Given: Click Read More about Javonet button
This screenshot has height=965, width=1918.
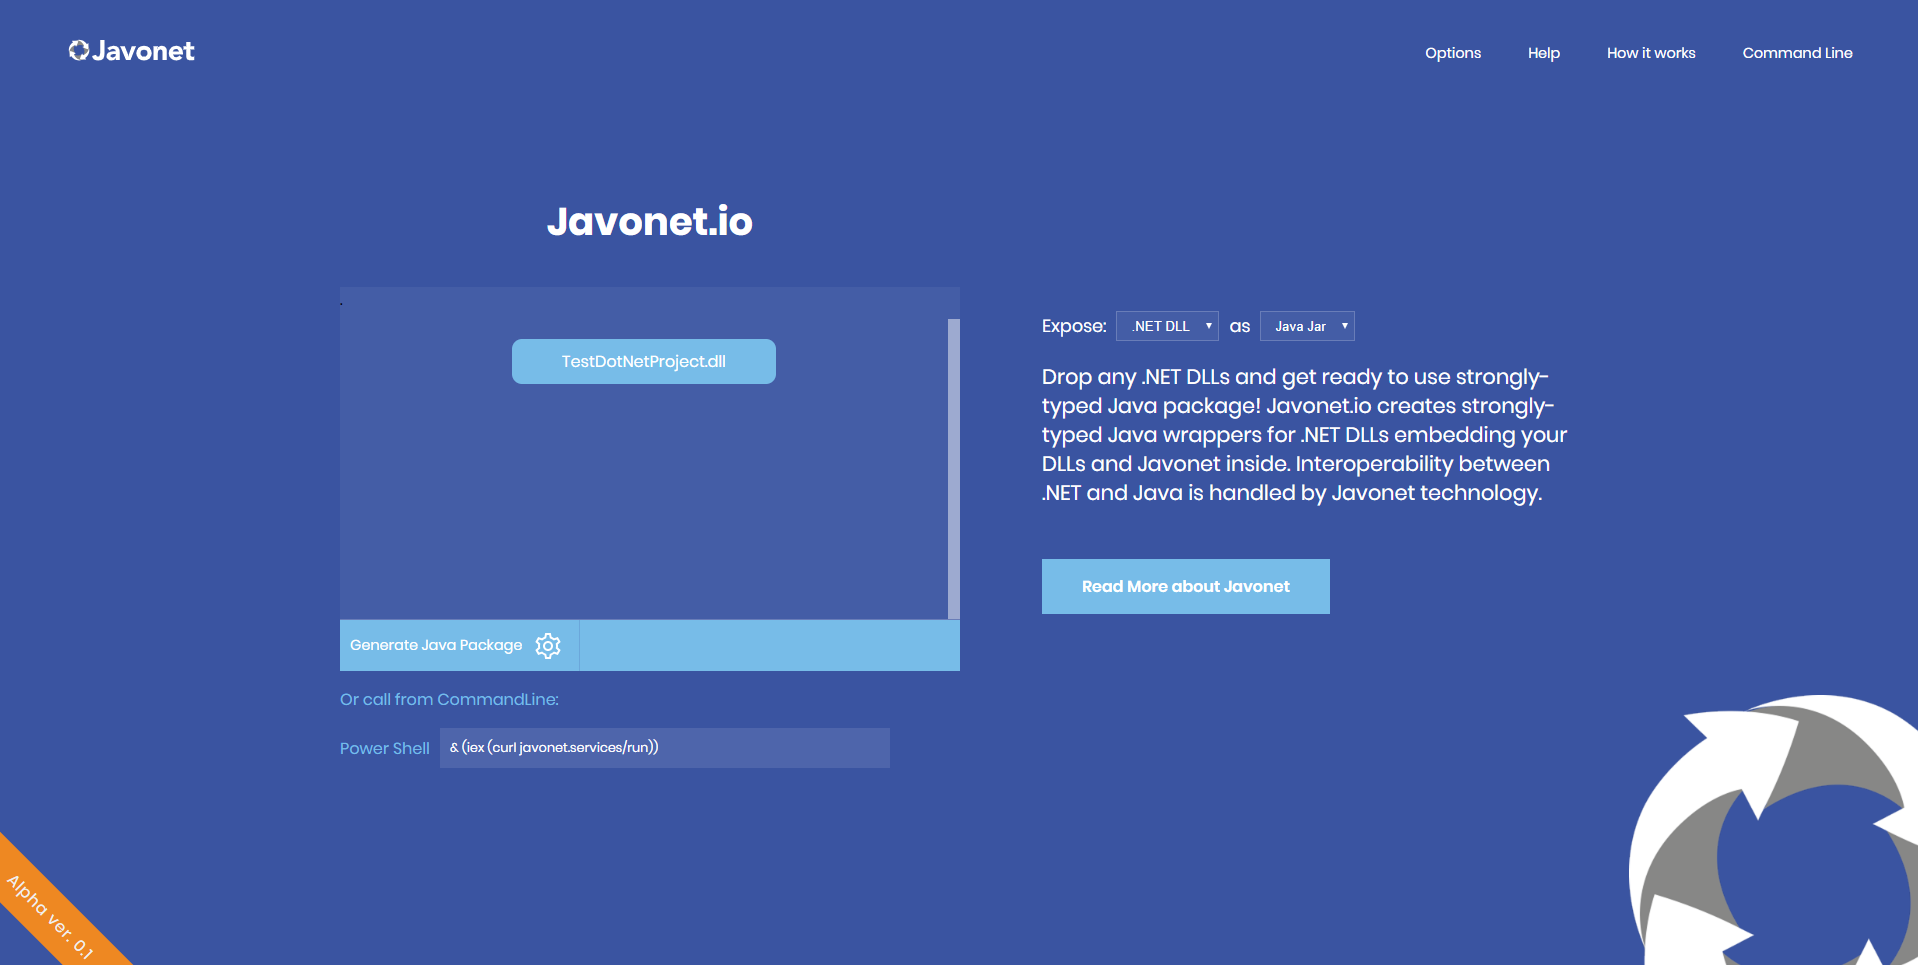Looking at the screenshot, I should (1186, 586).
